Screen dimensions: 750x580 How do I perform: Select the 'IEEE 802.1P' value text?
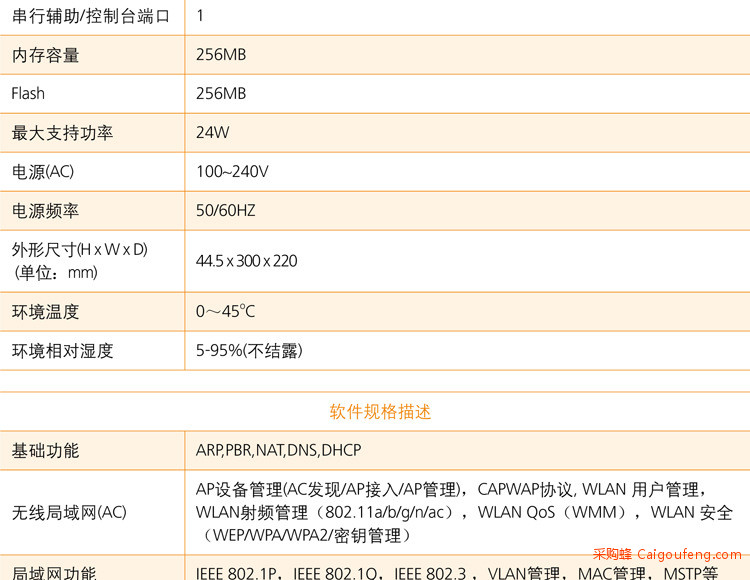pos(236,573)
